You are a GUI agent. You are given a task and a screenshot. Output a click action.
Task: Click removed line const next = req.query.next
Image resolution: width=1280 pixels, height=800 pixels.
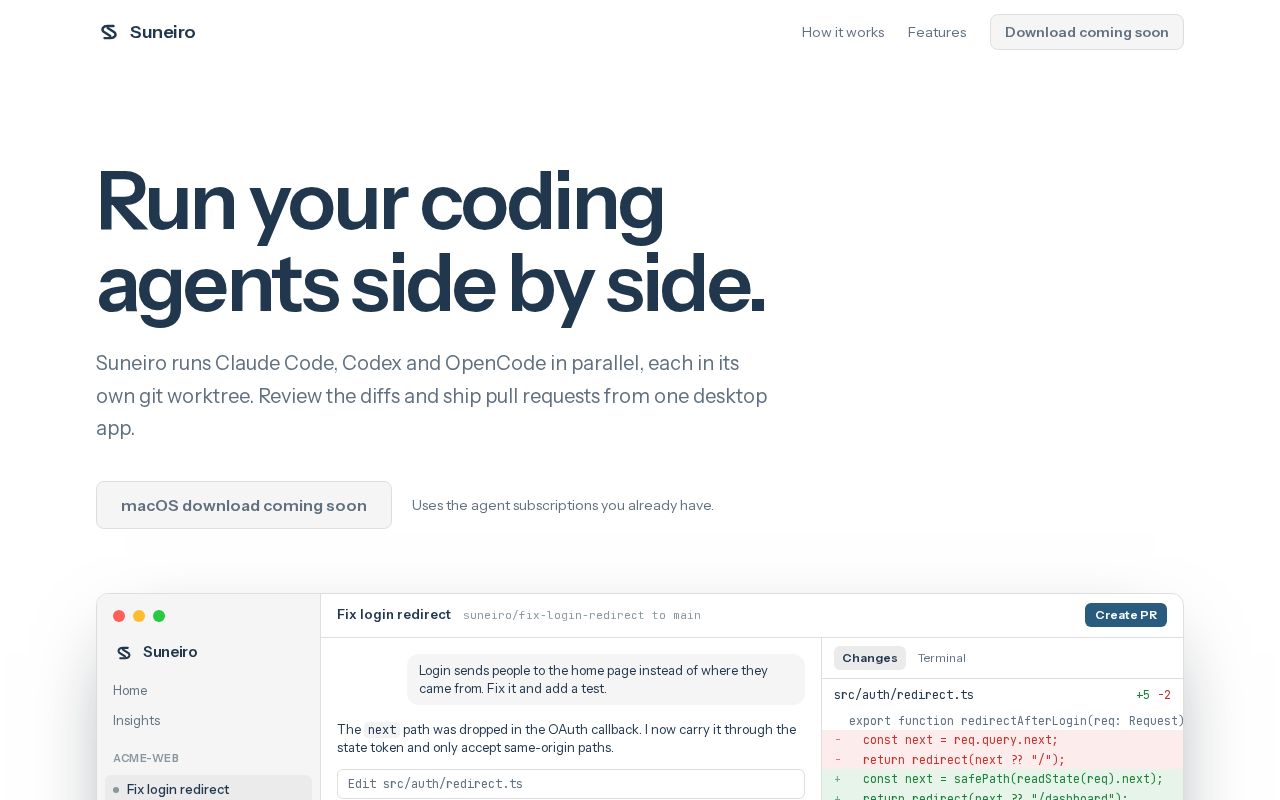click(1002, 740)
